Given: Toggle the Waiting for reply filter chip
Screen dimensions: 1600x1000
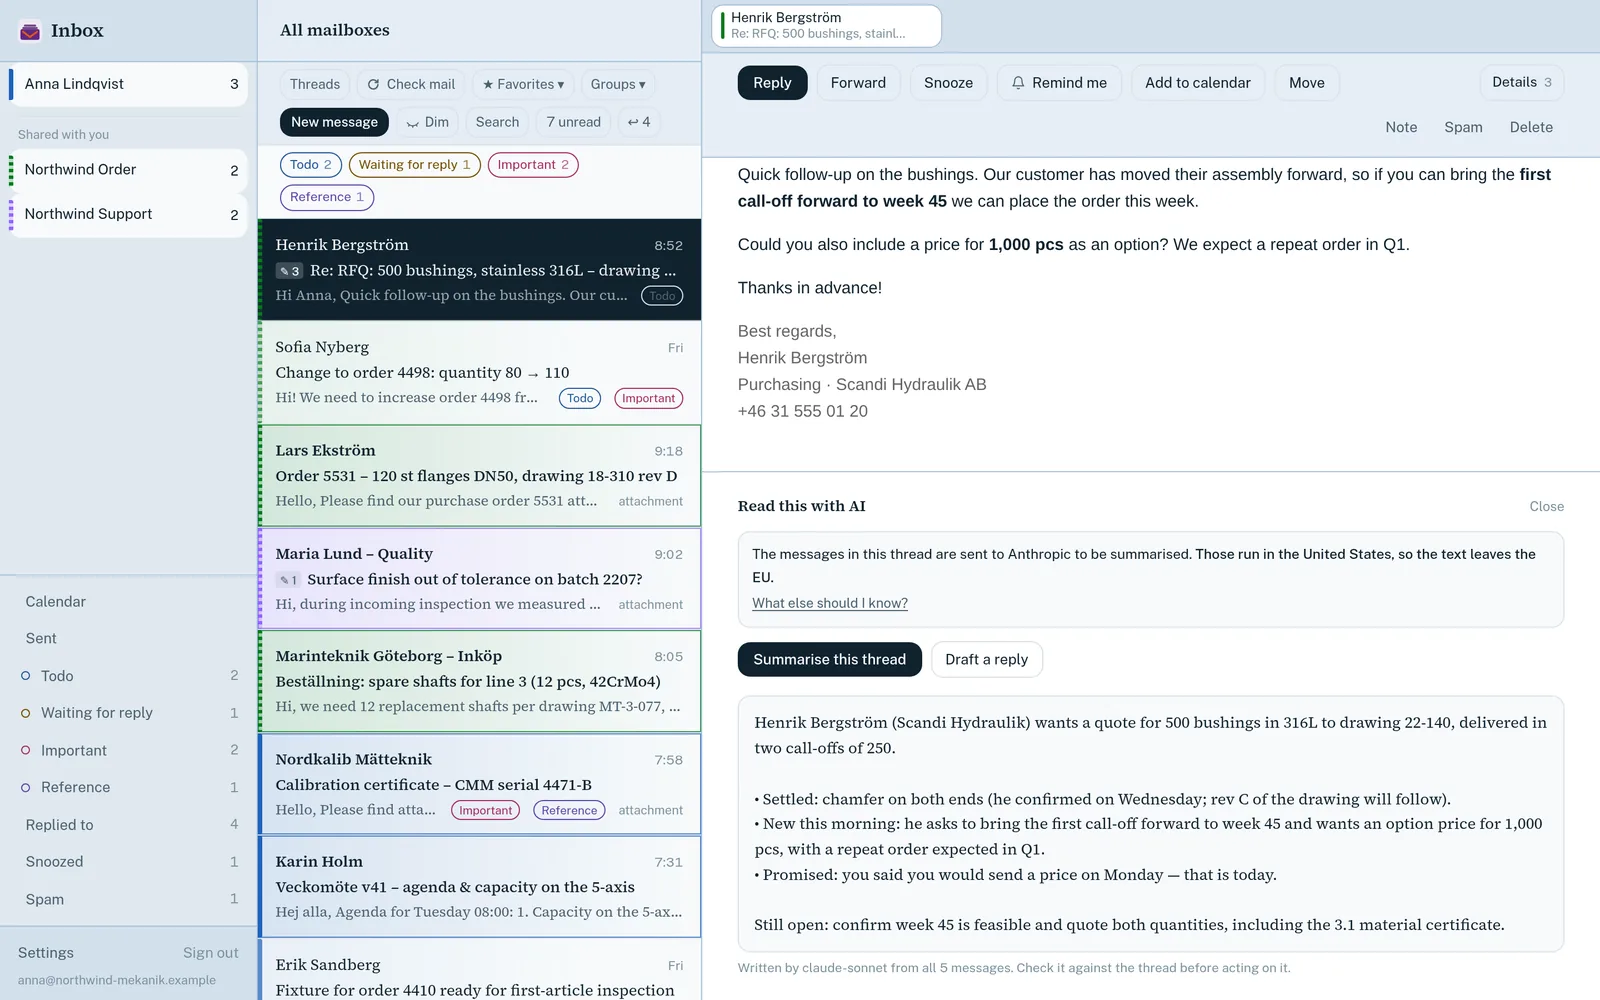Looking at the screenshot, I should click(x=414, y=165).
